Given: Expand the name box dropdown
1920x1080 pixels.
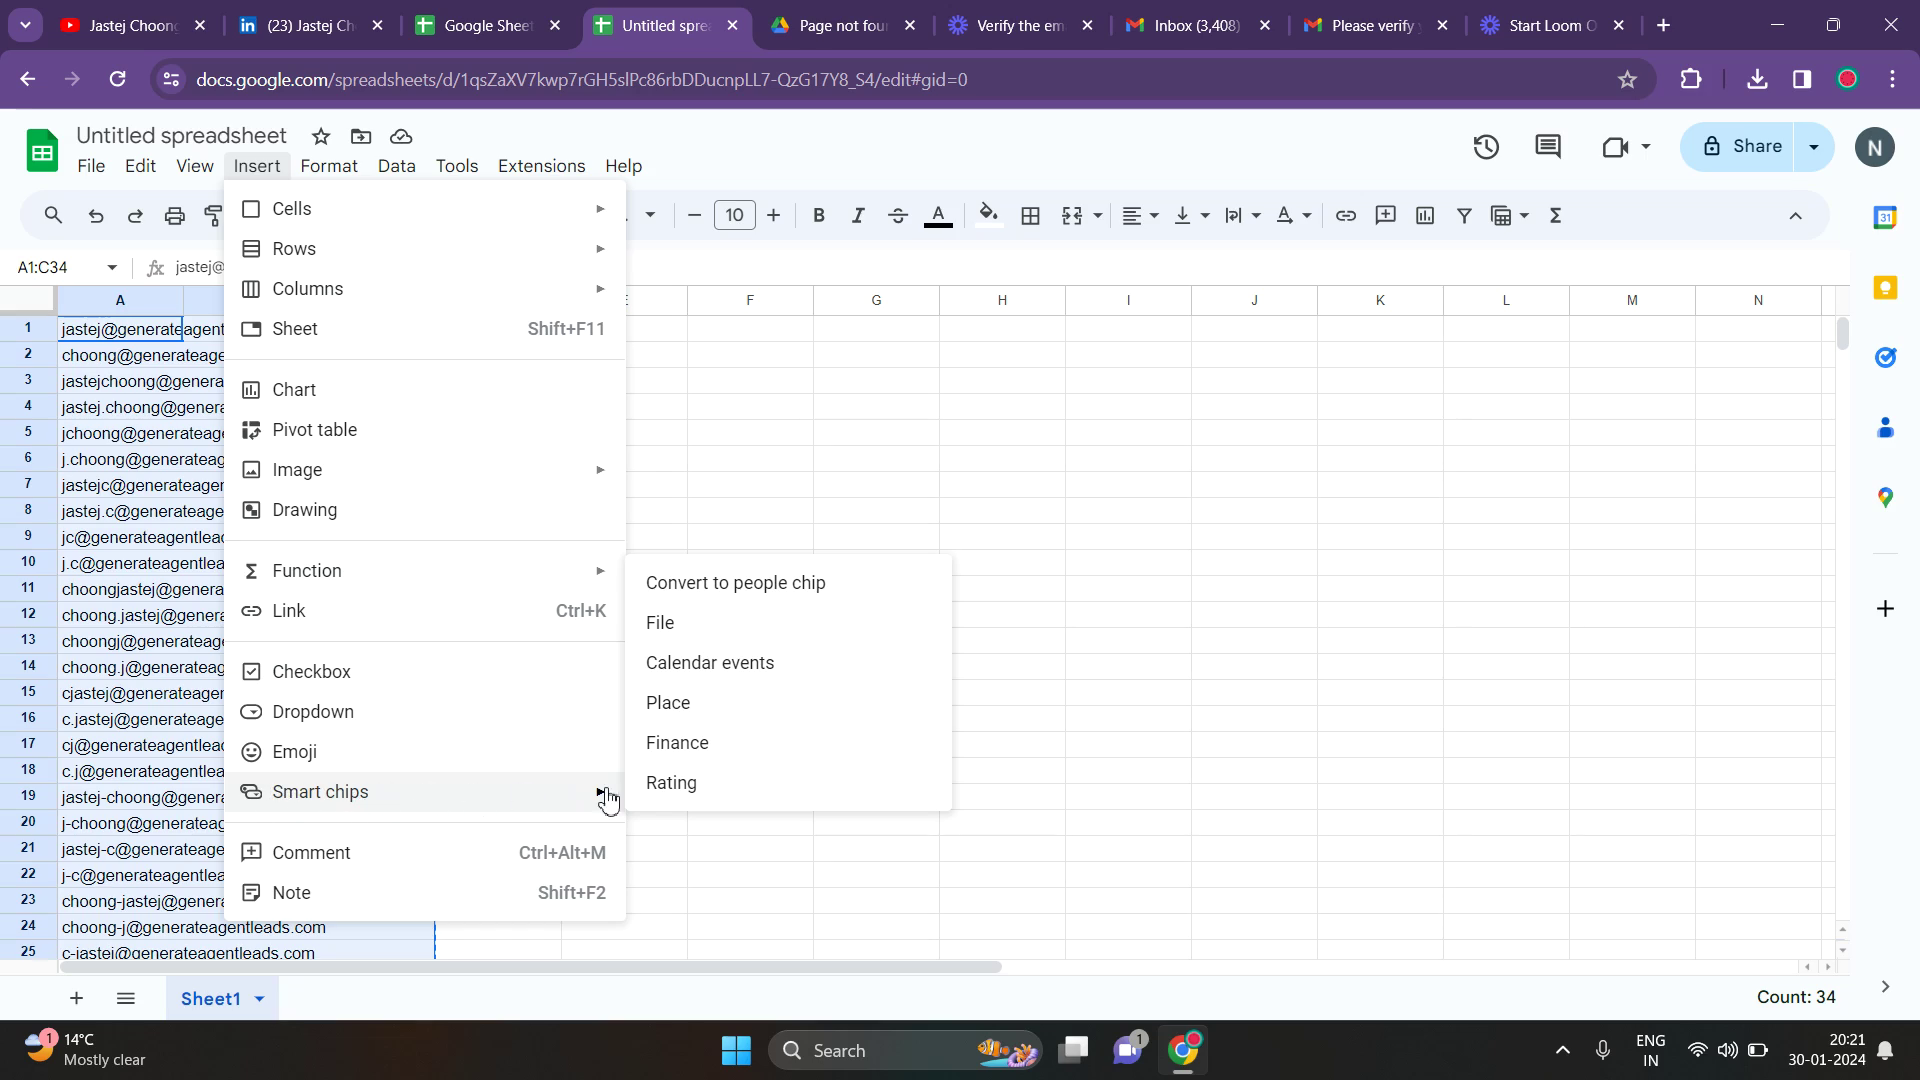Looking at the screenshot, I should (112, 267).
